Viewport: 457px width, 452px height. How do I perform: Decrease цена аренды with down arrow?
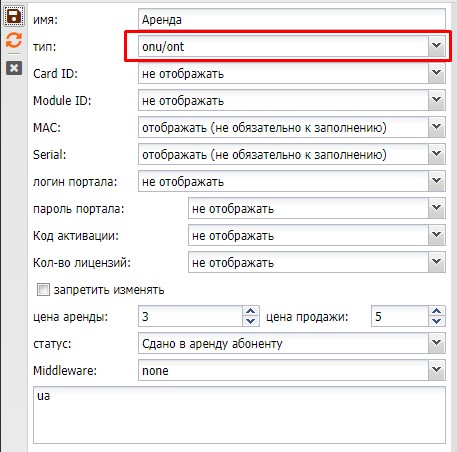[x=251, y=321]
